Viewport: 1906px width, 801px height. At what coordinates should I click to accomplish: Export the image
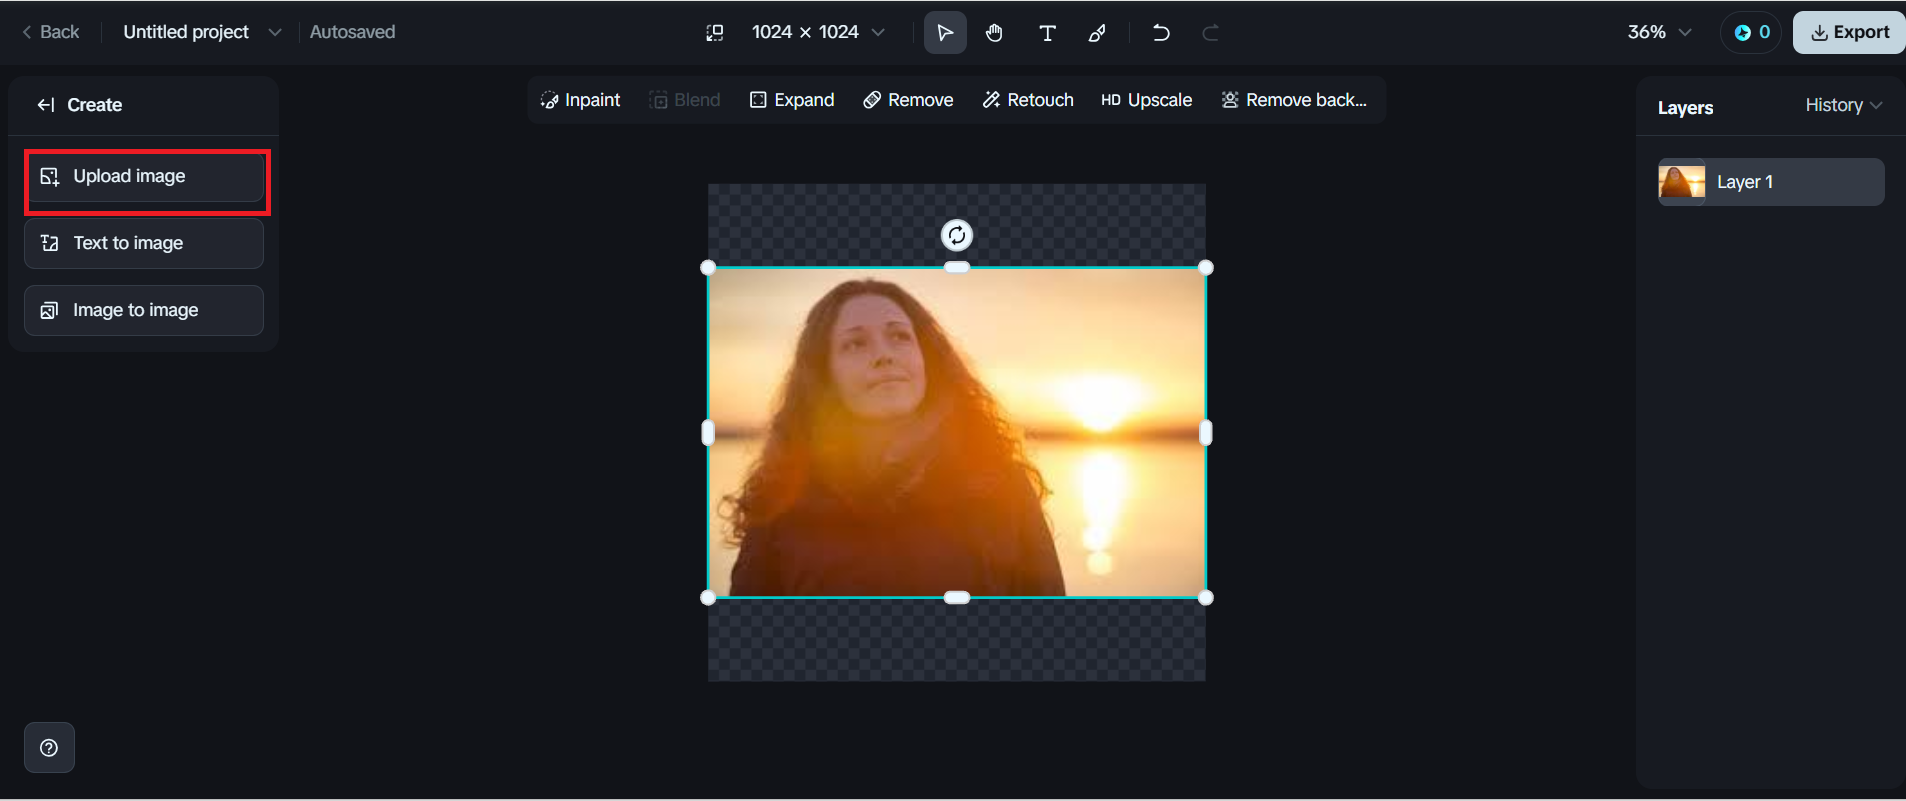coord(1849,32)
